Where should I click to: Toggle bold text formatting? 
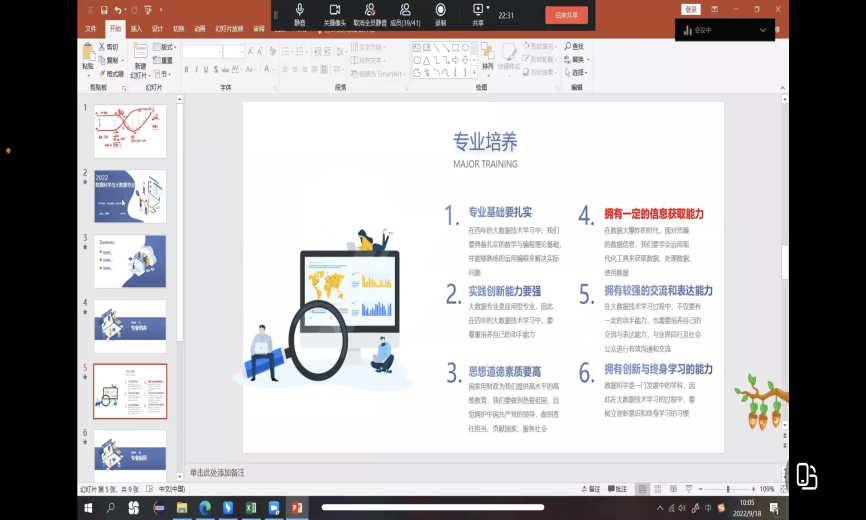pyautogui.click(x=187, y=70)
